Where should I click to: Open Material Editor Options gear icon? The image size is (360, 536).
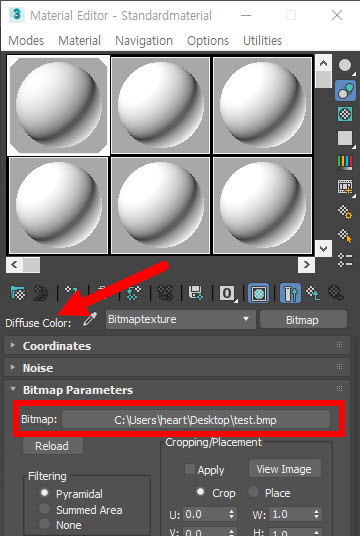coord(345,212)
